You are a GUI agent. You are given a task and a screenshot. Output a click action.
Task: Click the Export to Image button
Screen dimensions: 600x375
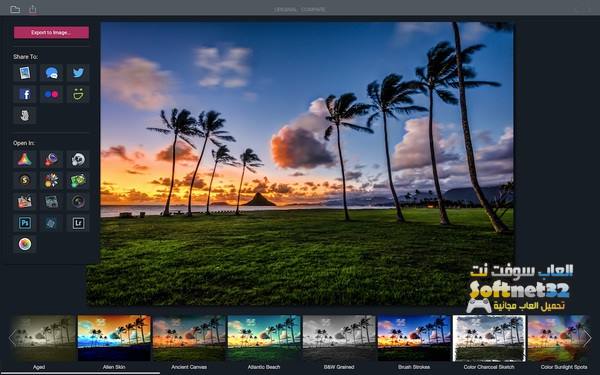click(x=51, y=33)
